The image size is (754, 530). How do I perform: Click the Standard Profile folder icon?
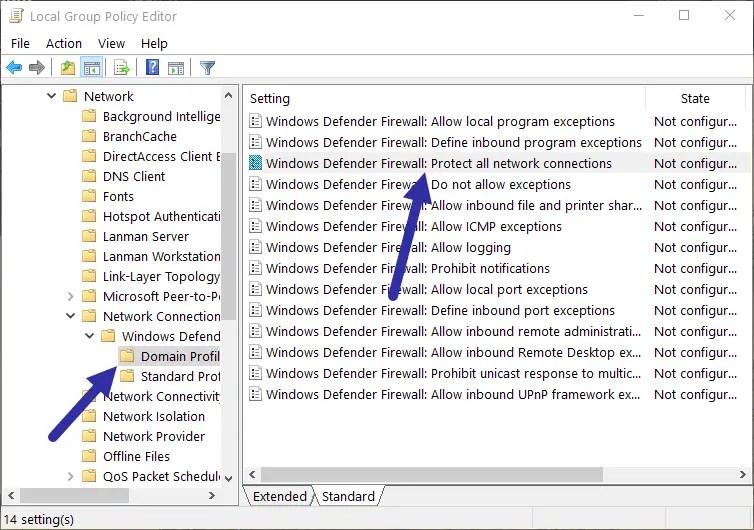(127, 376)
